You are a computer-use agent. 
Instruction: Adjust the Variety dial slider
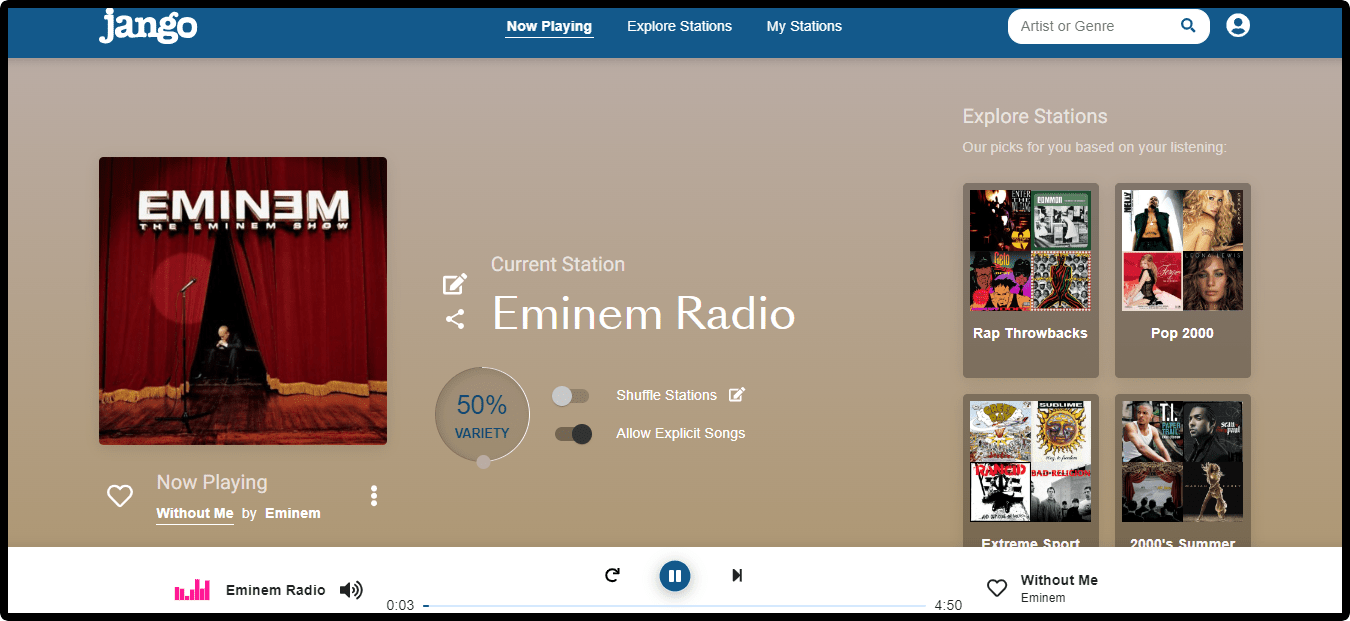(x=482, y=461)
